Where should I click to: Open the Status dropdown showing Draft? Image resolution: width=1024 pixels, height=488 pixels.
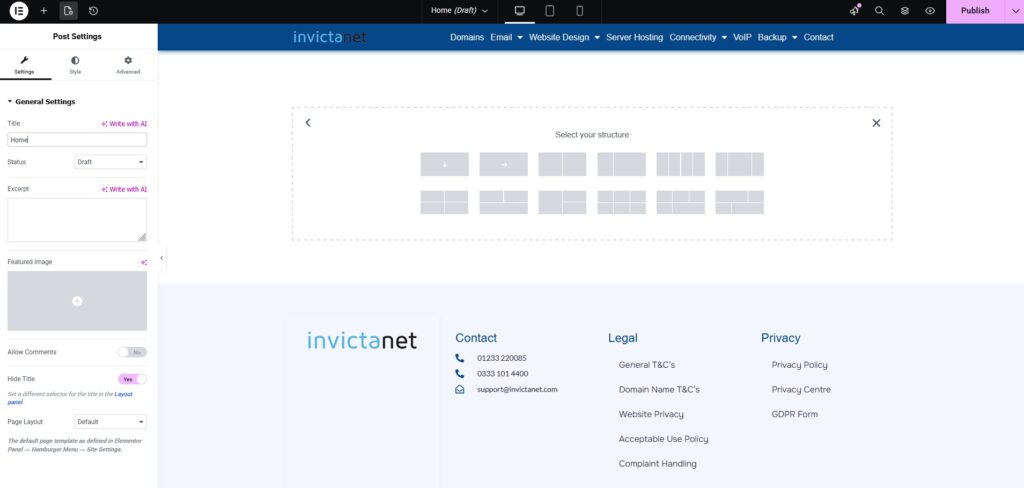click(110, 162)
